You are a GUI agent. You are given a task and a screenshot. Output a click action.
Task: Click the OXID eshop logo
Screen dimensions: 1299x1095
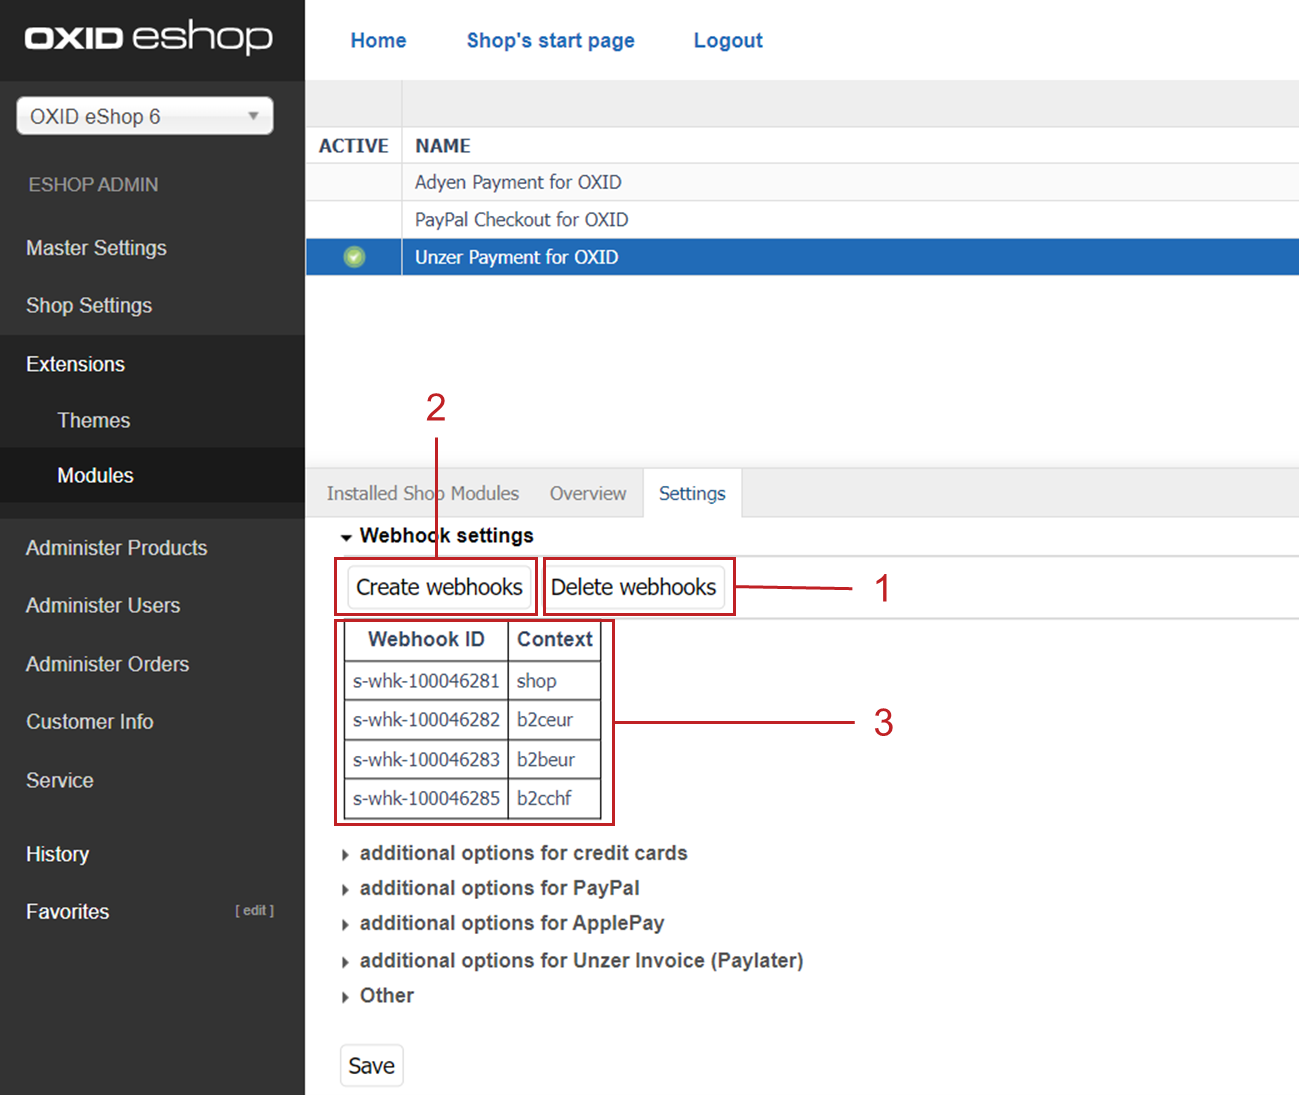click(148, 37)
